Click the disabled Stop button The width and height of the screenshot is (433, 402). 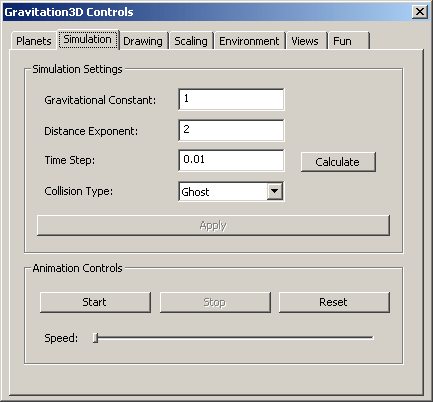coord(215,302)
